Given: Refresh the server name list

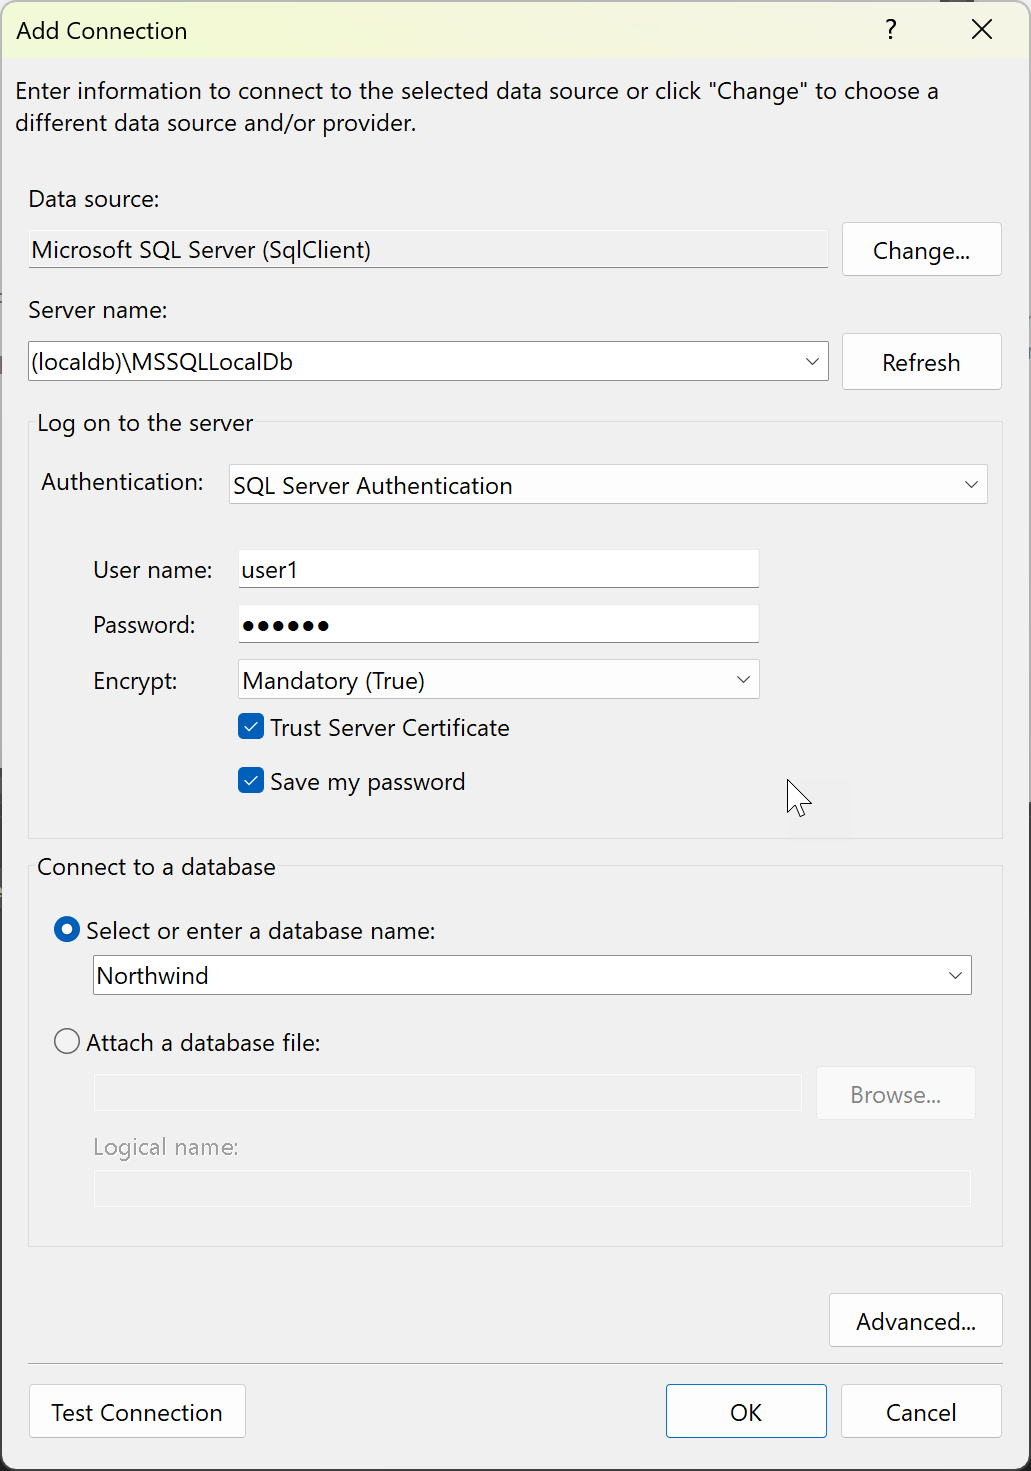Looking at the screenshot, I should 921,362.
